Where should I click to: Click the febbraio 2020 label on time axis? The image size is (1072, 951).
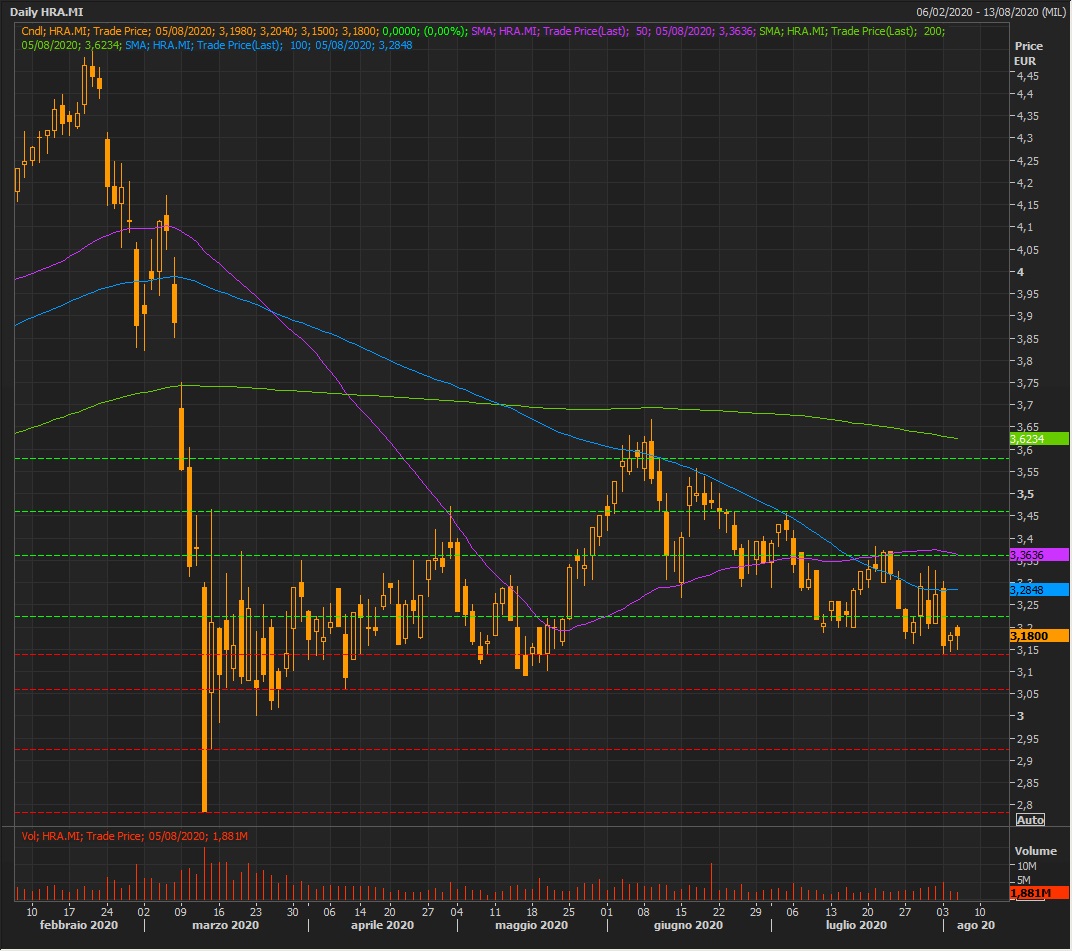click(x=79, y=927)
